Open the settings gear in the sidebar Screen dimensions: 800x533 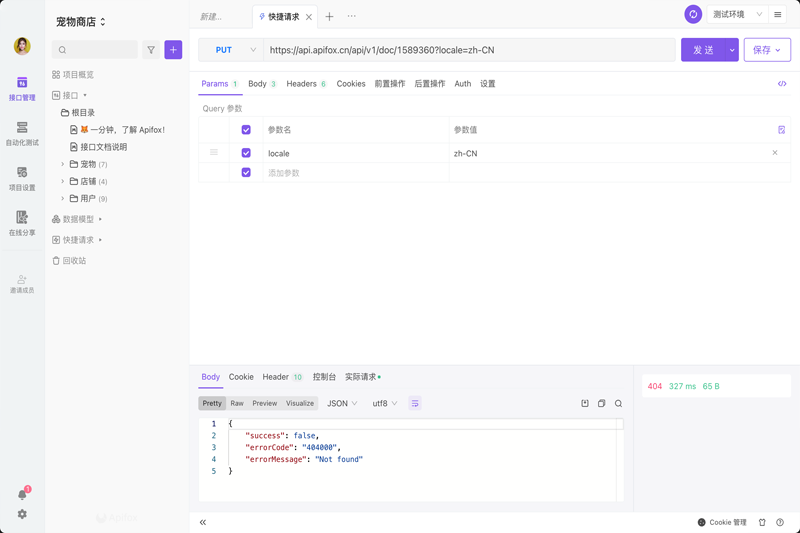[x=22, y=514]
